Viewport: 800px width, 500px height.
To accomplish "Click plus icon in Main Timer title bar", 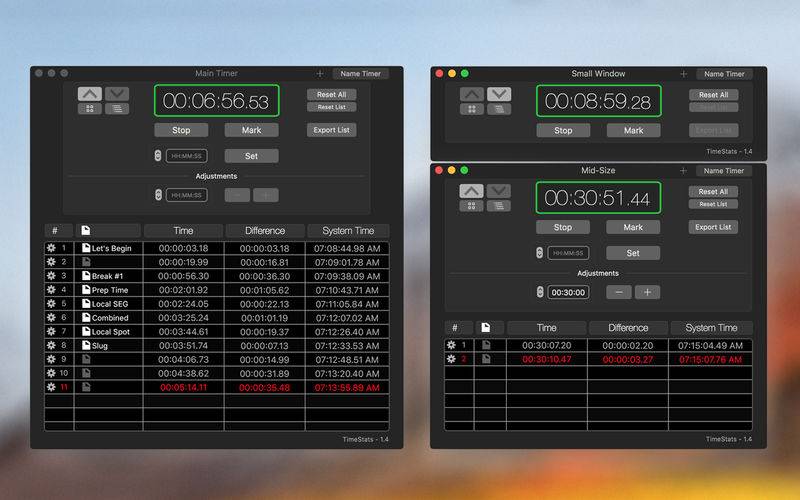I will (320, 73).
